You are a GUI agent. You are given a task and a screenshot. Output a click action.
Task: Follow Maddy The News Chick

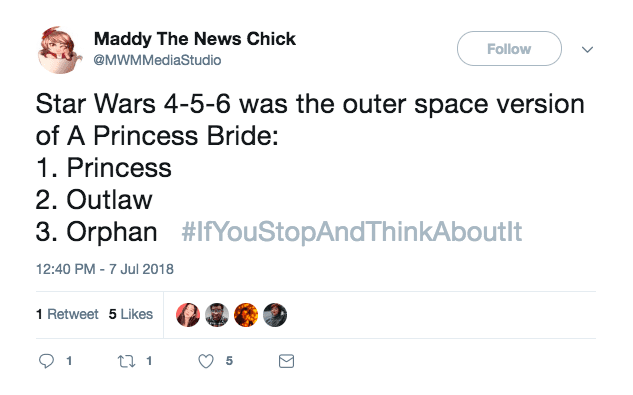(x=509, y=48)
